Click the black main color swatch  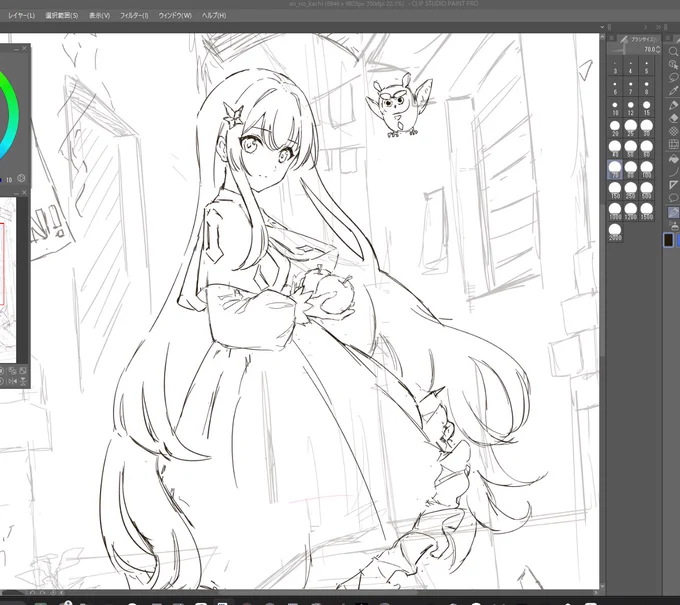pyautogui.click(x=668, y=240)
